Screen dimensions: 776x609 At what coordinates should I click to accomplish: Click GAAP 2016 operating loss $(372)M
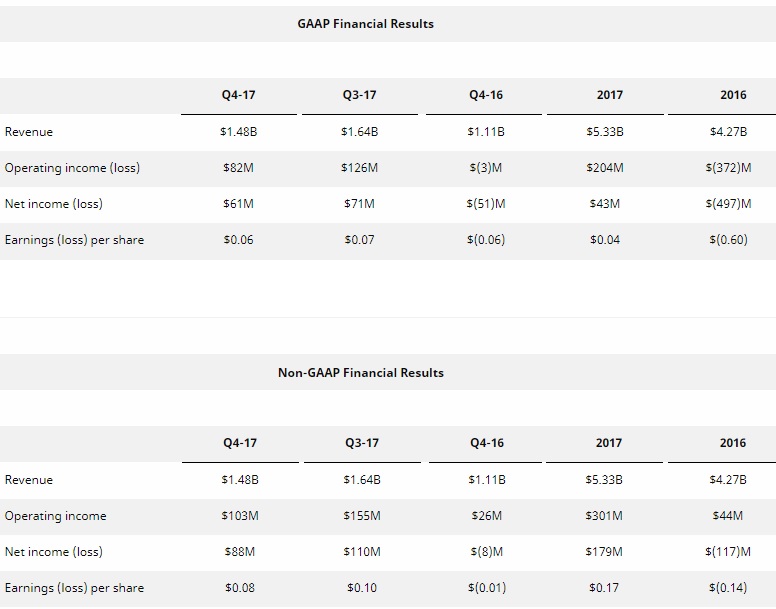(x=728, y=168)
